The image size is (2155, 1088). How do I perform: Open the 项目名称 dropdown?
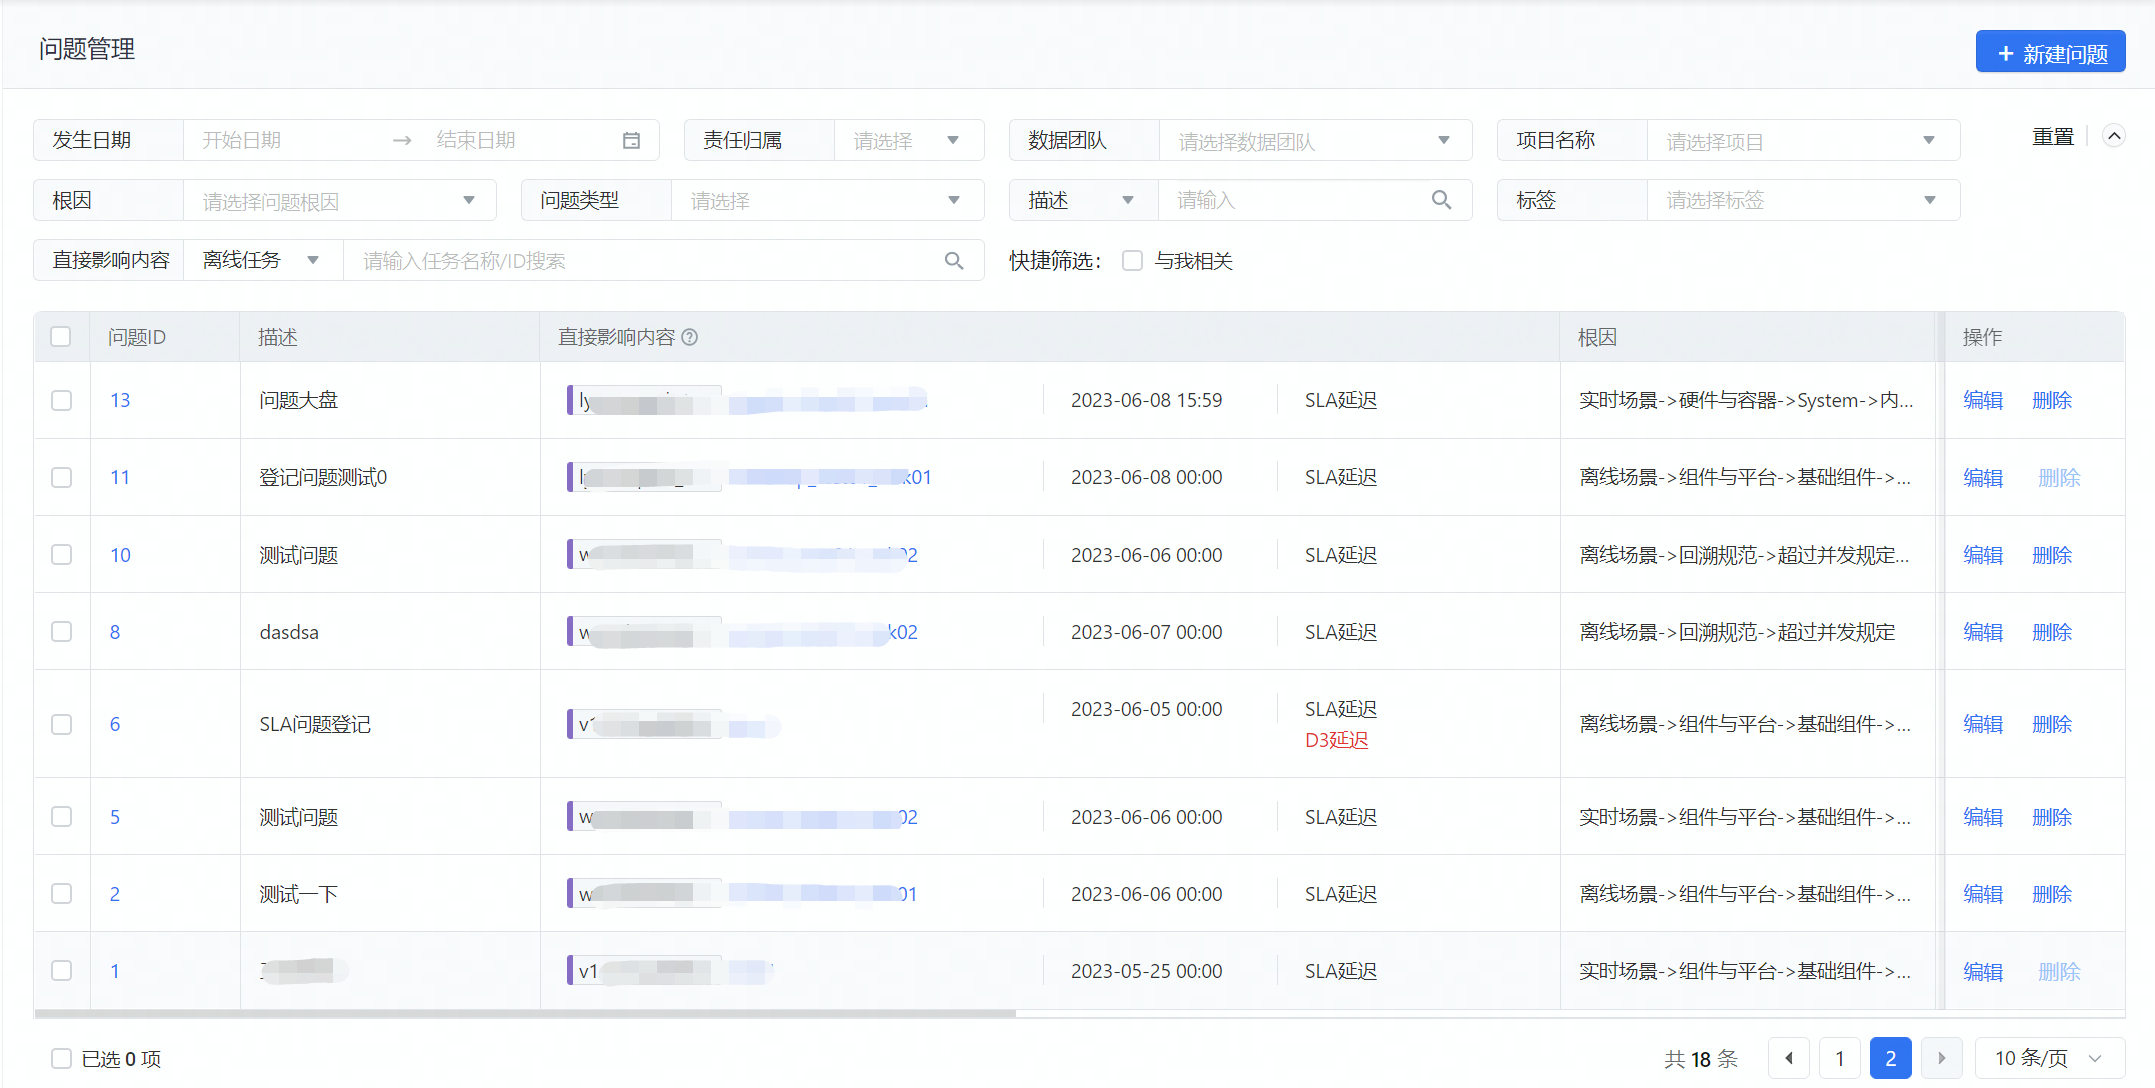click(x=1803, y=140)
